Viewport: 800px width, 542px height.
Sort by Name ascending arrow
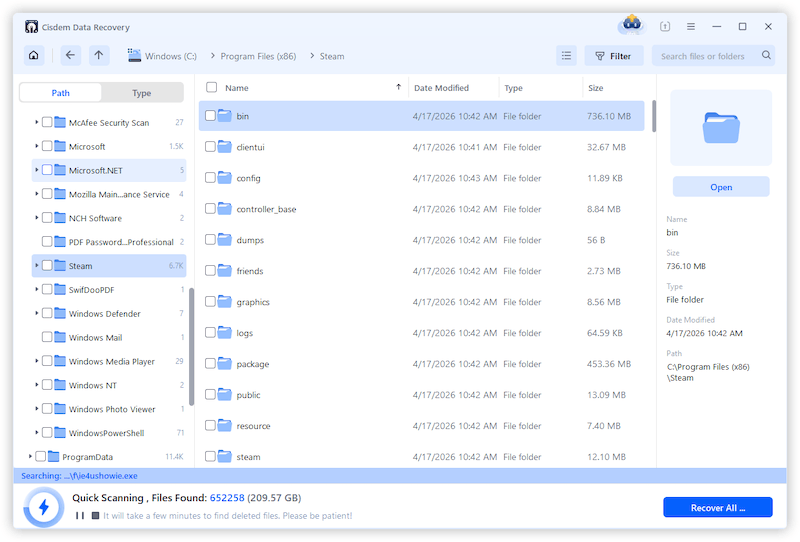[x=398, y=87]
